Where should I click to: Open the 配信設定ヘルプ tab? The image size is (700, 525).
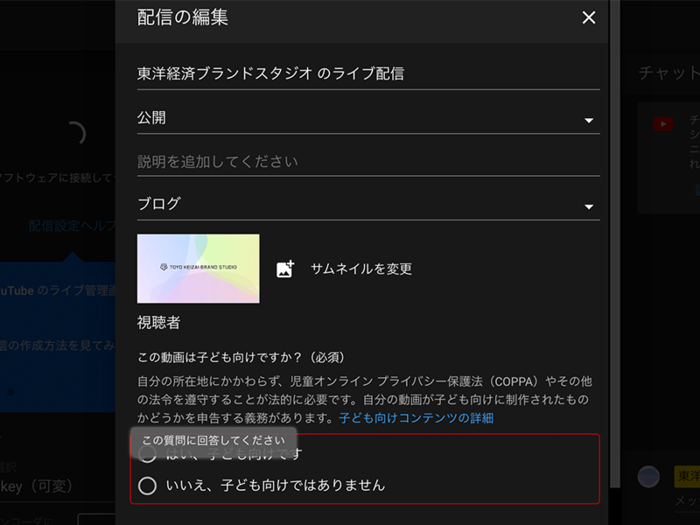[x=70, y=227]
